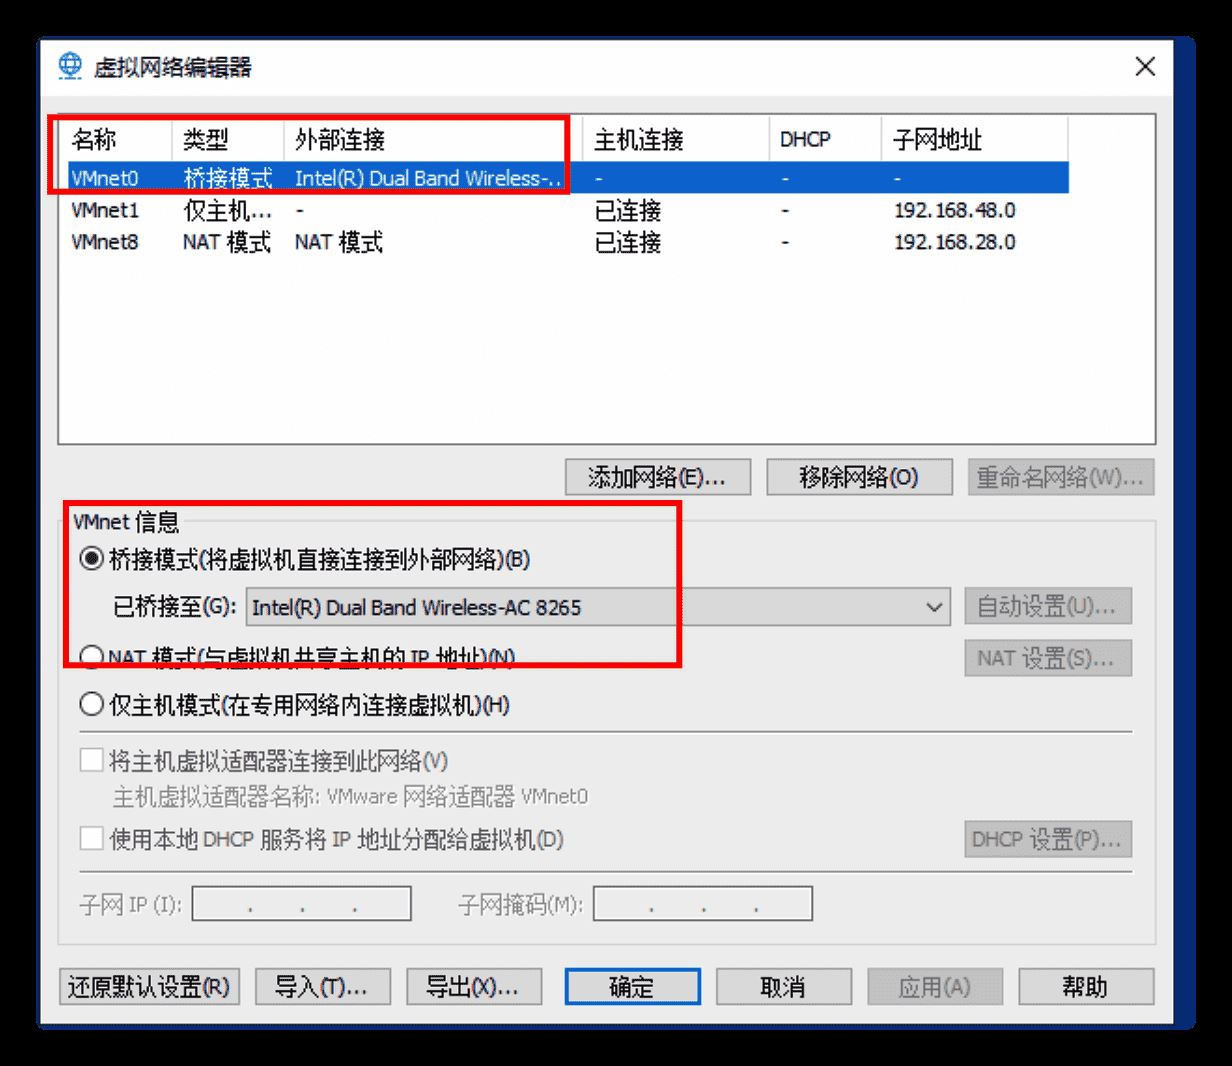Screen dimensions: 1232x1066
Task: Check 将主机虚拟适配器连接到此网络
Action: click(x=91, y=760)
